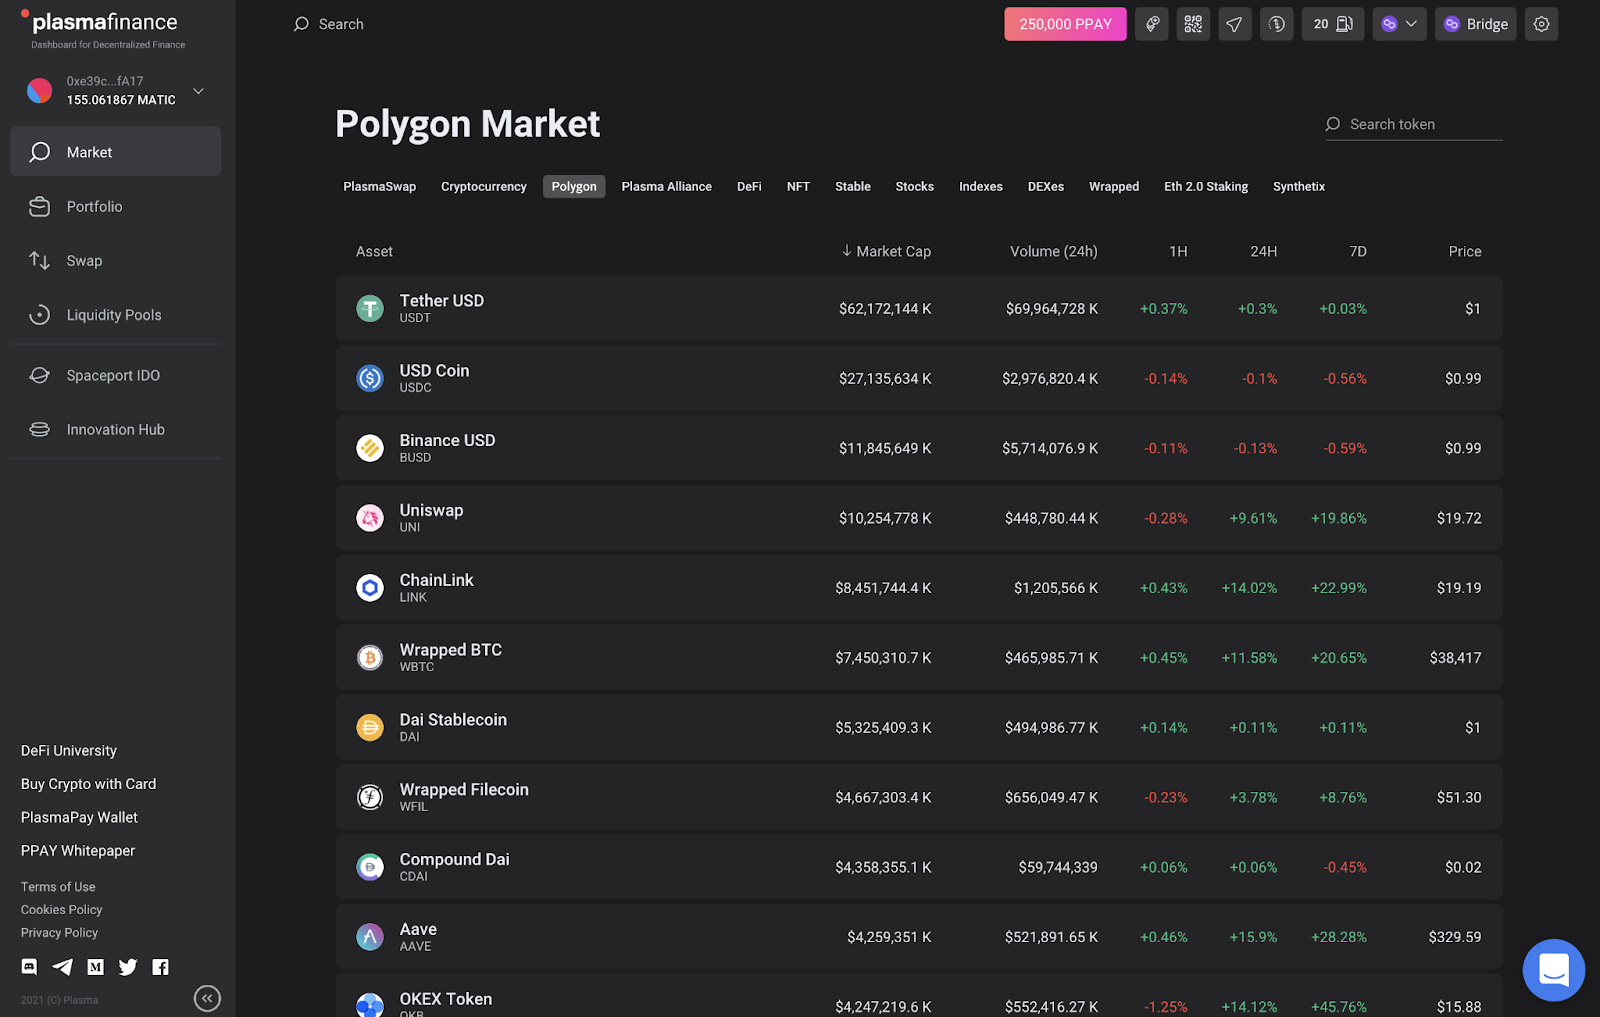Open the Telegram community link
The height and width of the screenshot is (1017, 1600).
point(61,967)
